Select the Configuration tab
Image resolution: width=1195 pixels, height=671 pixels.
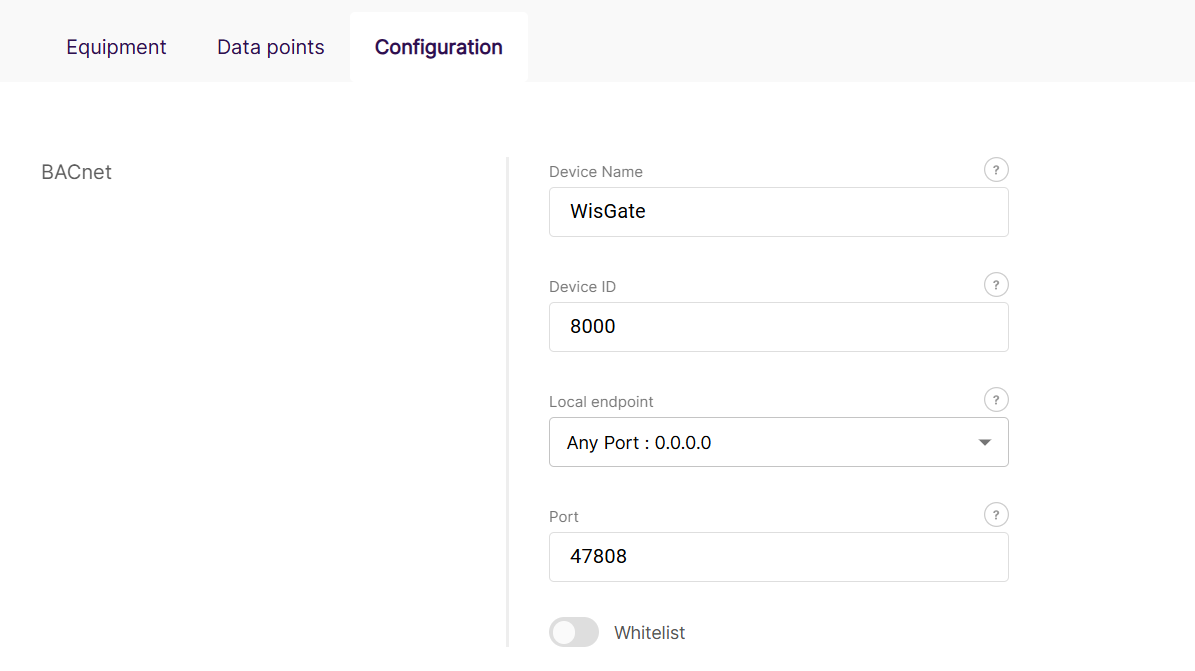438,46
